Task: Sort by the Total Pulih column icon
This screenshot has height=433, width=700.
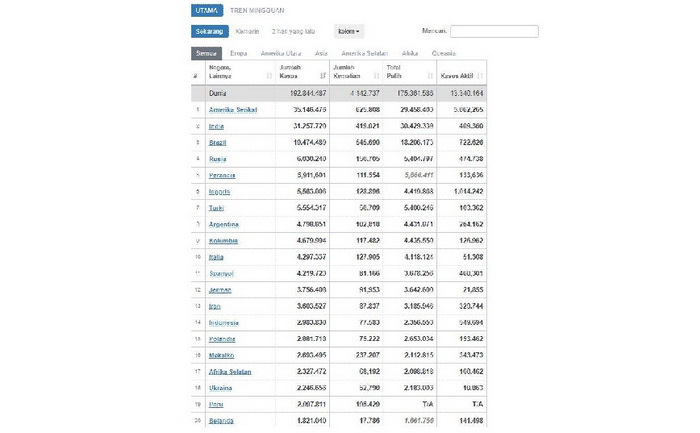Action: [430, 76]
